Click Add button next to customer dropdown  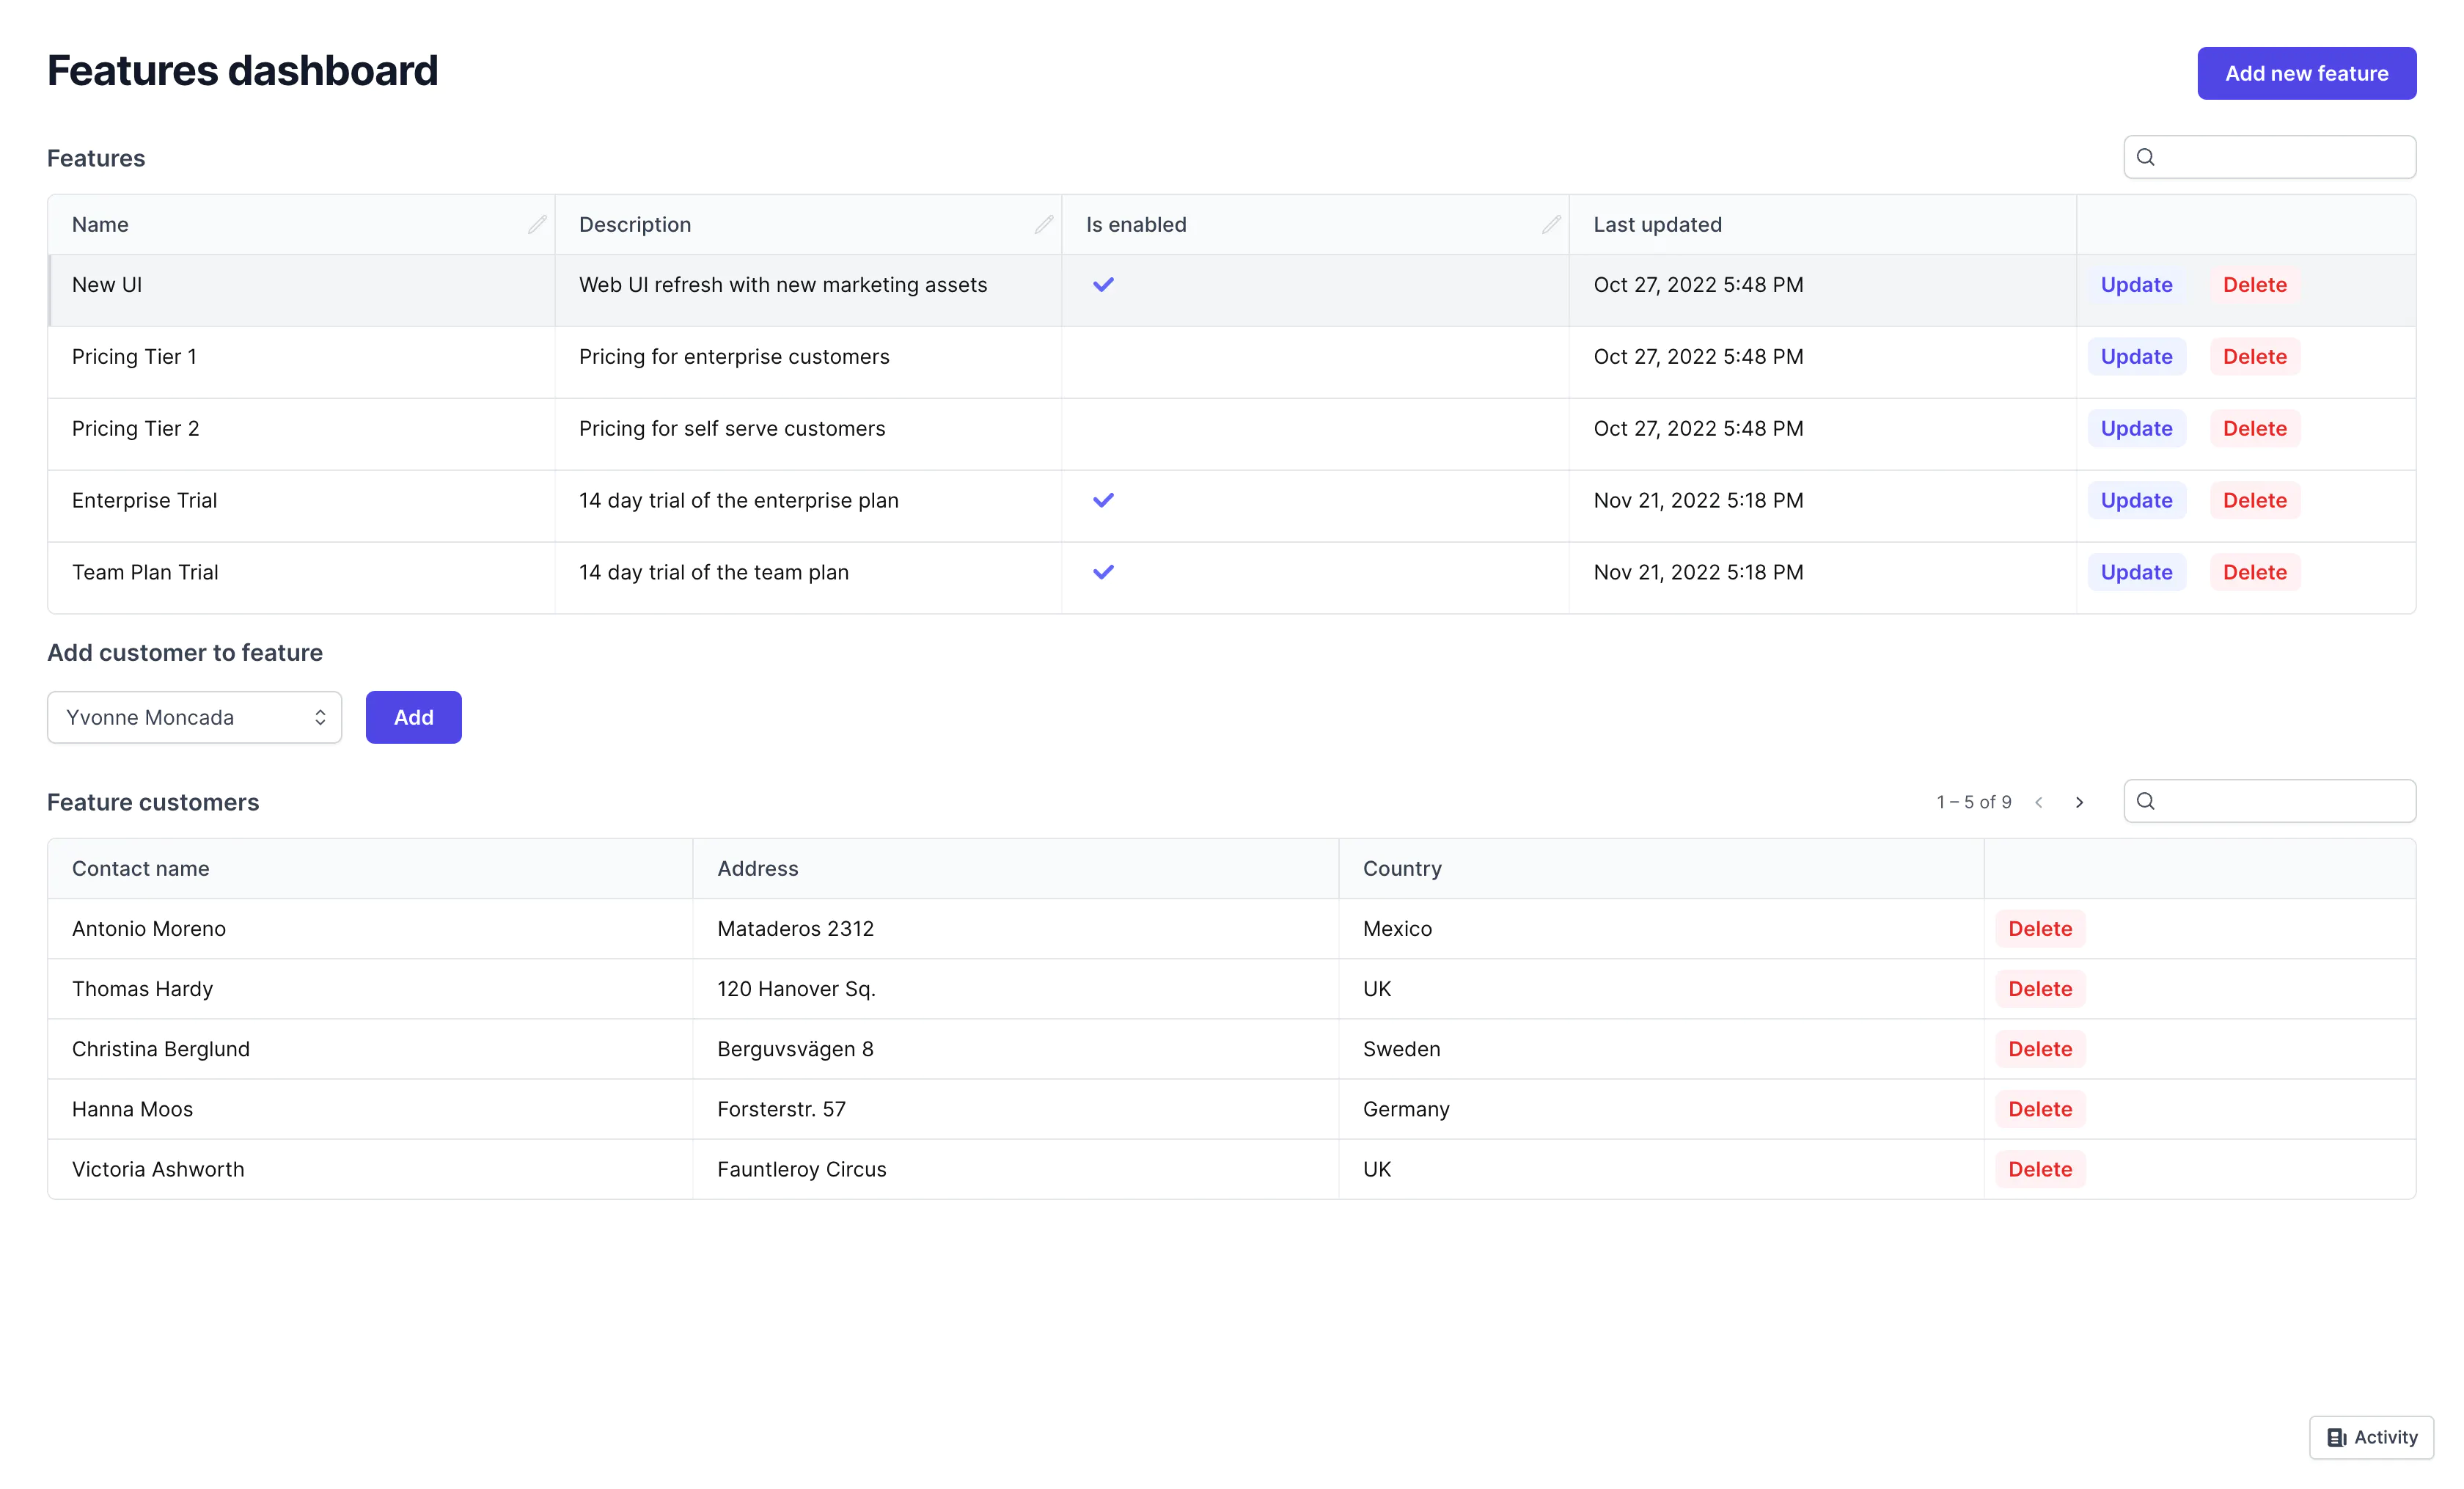point(413,717)
